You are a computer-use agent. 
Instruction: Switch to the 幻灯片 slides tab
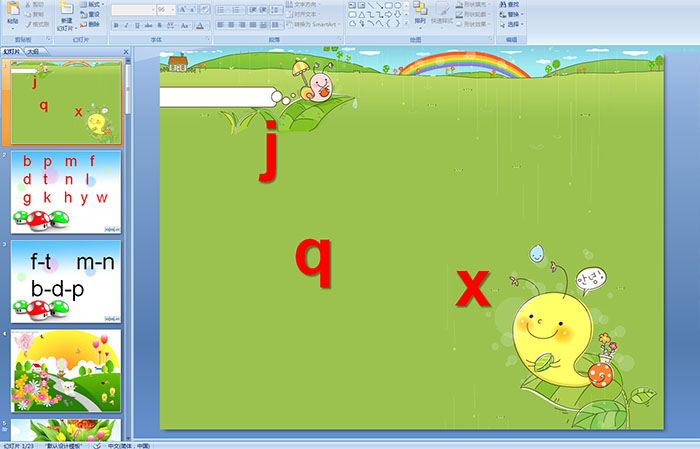[x=12, y=52]
